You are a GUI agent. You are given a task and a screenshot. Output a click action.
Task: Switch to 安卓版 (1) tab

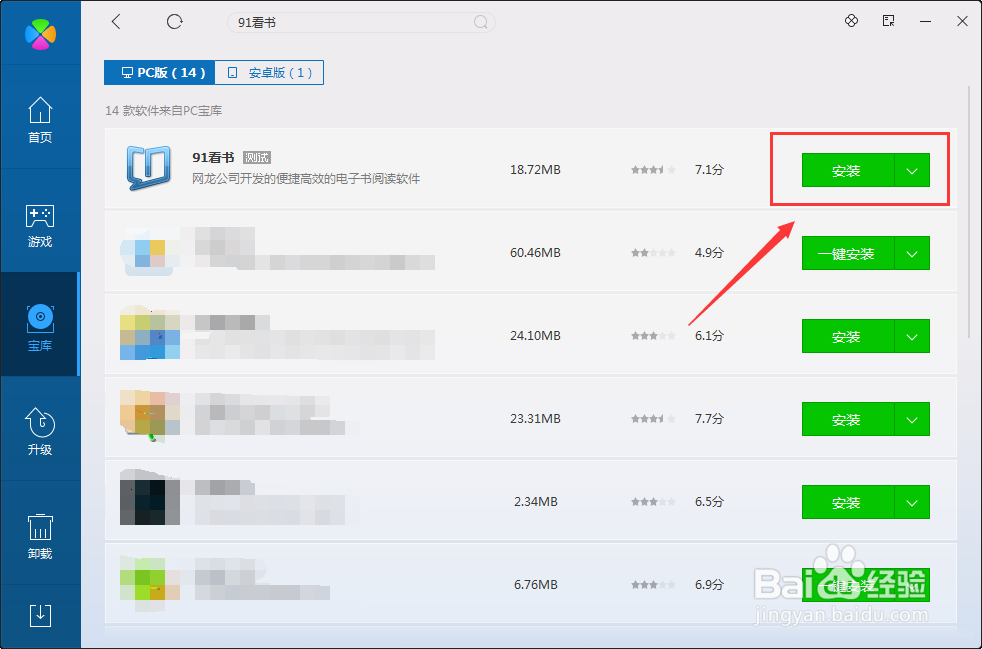tap(269, 73)
